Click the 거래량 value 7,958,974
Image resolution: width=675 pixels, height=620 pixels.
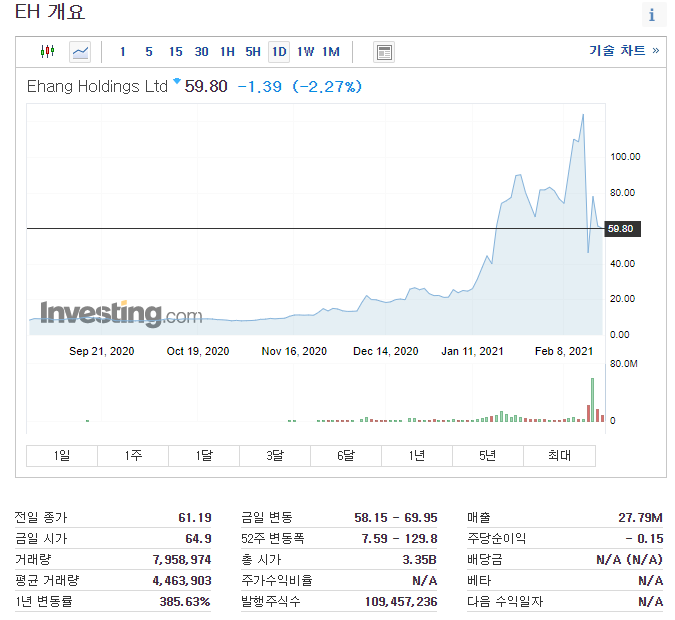click(x=182, y=560)
